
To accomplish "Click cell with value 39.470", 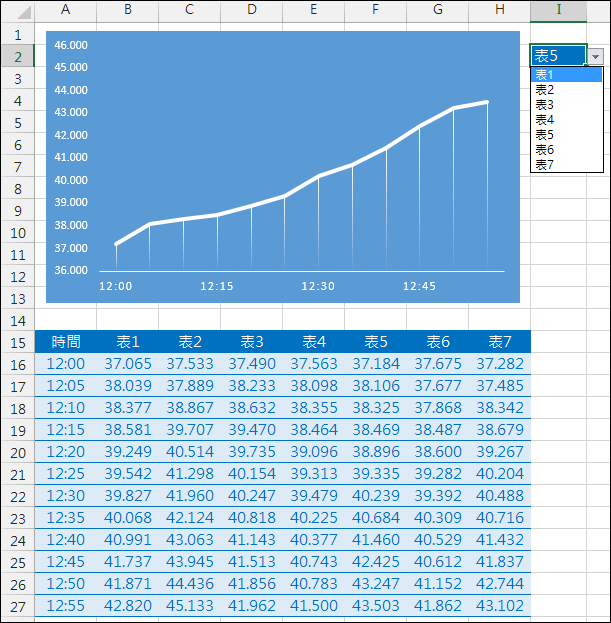I will click(x=251, y=430).
